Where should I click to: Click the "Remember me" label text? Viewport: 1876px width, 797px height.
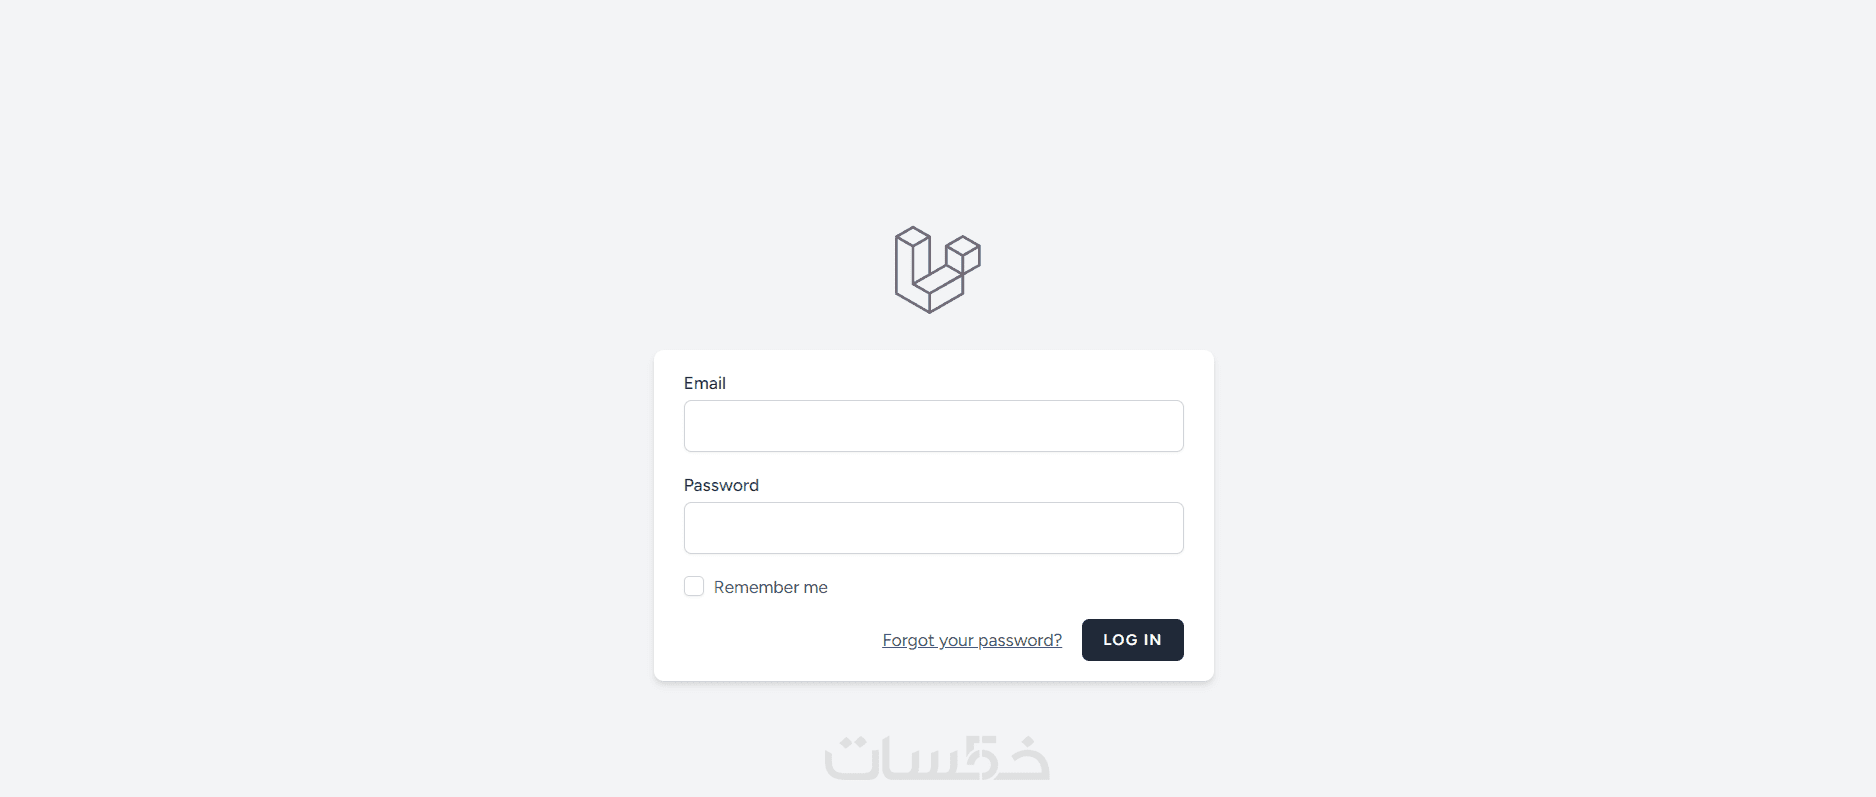[770, 587]
